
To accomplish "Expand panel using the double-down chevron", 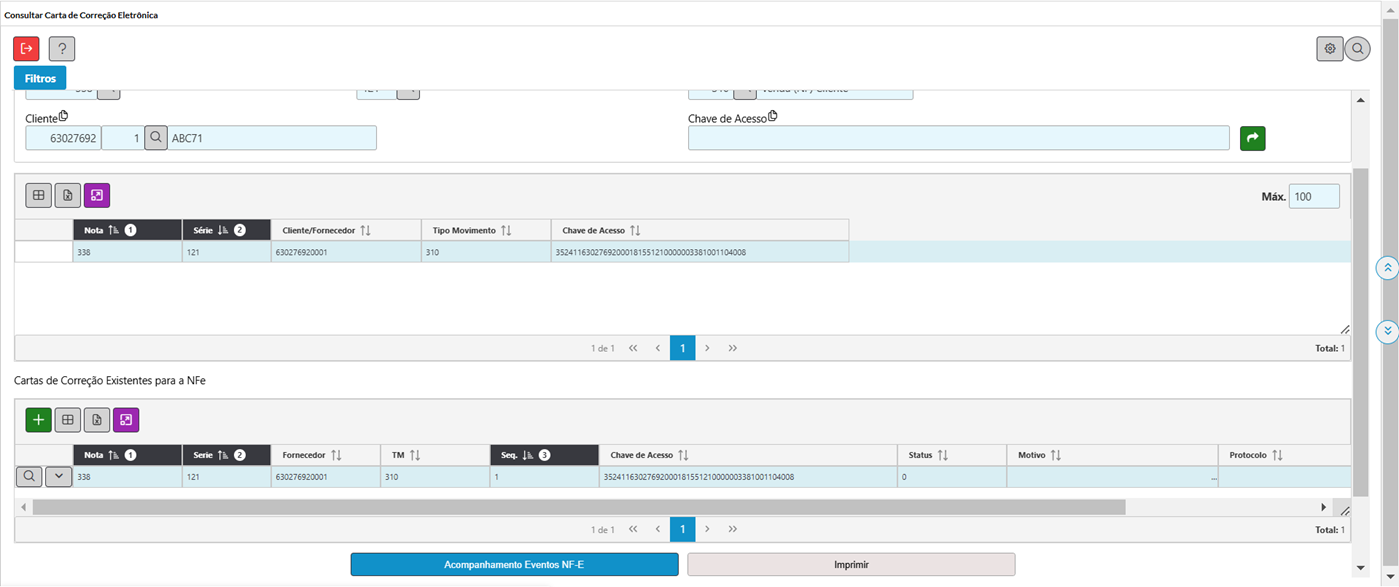I will click(1387, 331).
